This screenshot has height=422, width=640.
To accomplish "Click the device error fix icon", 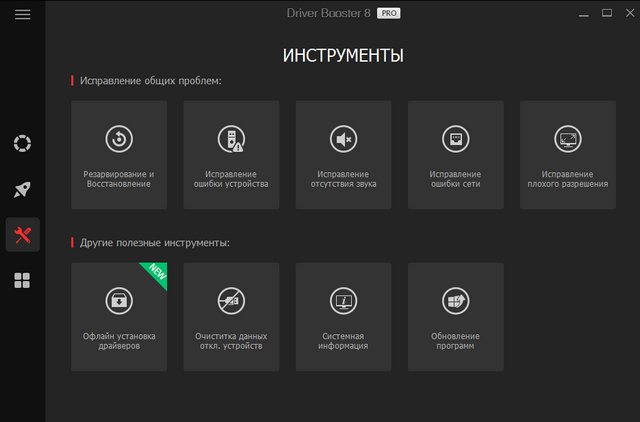I will tap(231, 139).
